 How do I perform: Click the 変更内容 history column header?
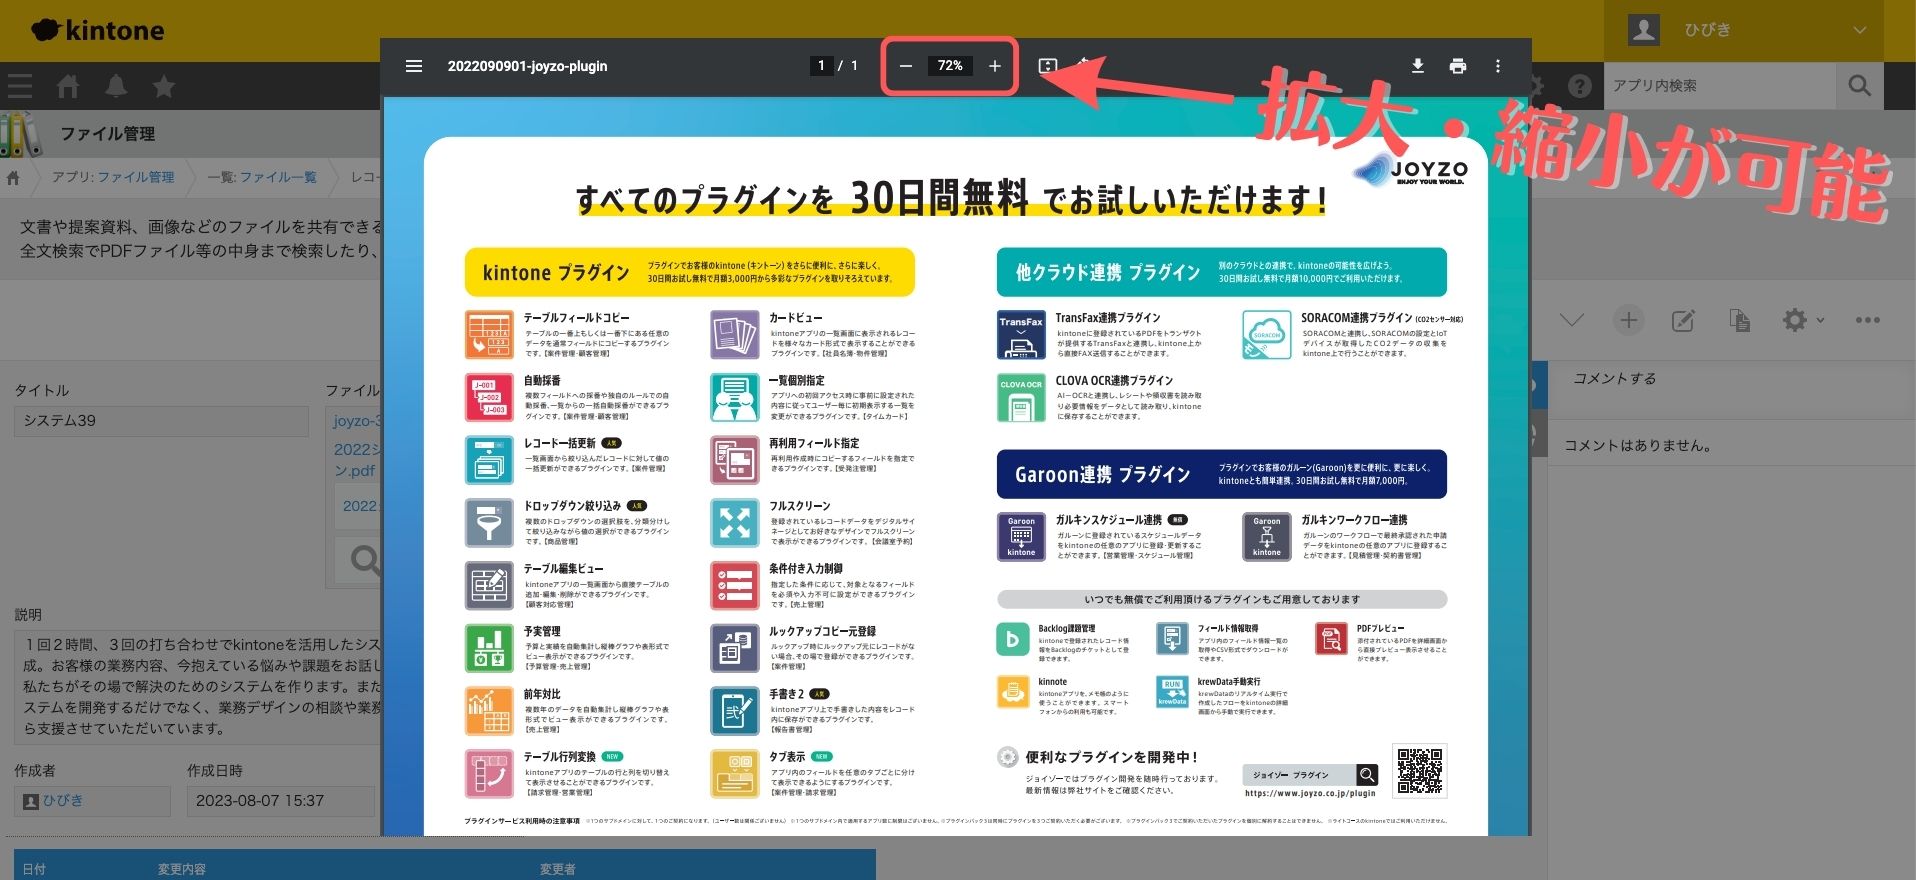click(182, 869)
